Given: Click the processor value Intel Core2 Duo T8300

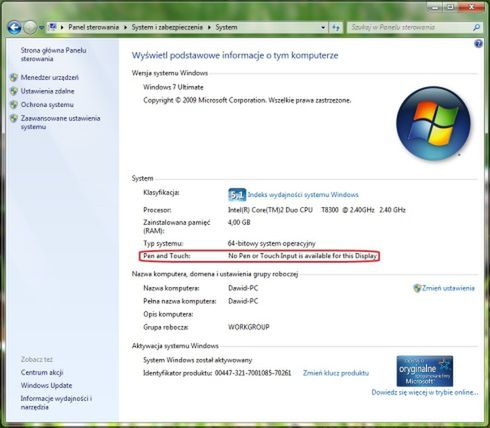Looking at the screenshot, I should [x=317, y=210].
